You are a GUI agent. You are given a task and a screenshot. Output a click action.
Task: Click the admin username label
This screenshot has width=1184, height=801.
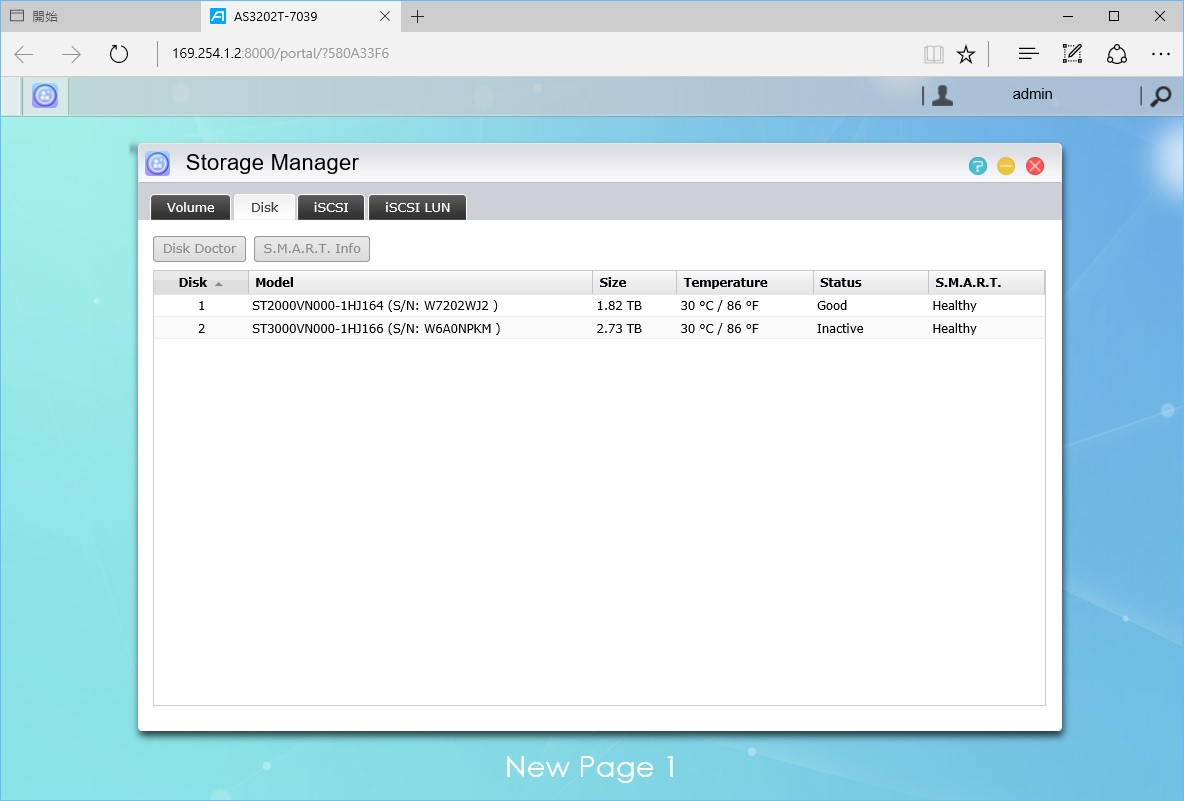coord(1032,94)
